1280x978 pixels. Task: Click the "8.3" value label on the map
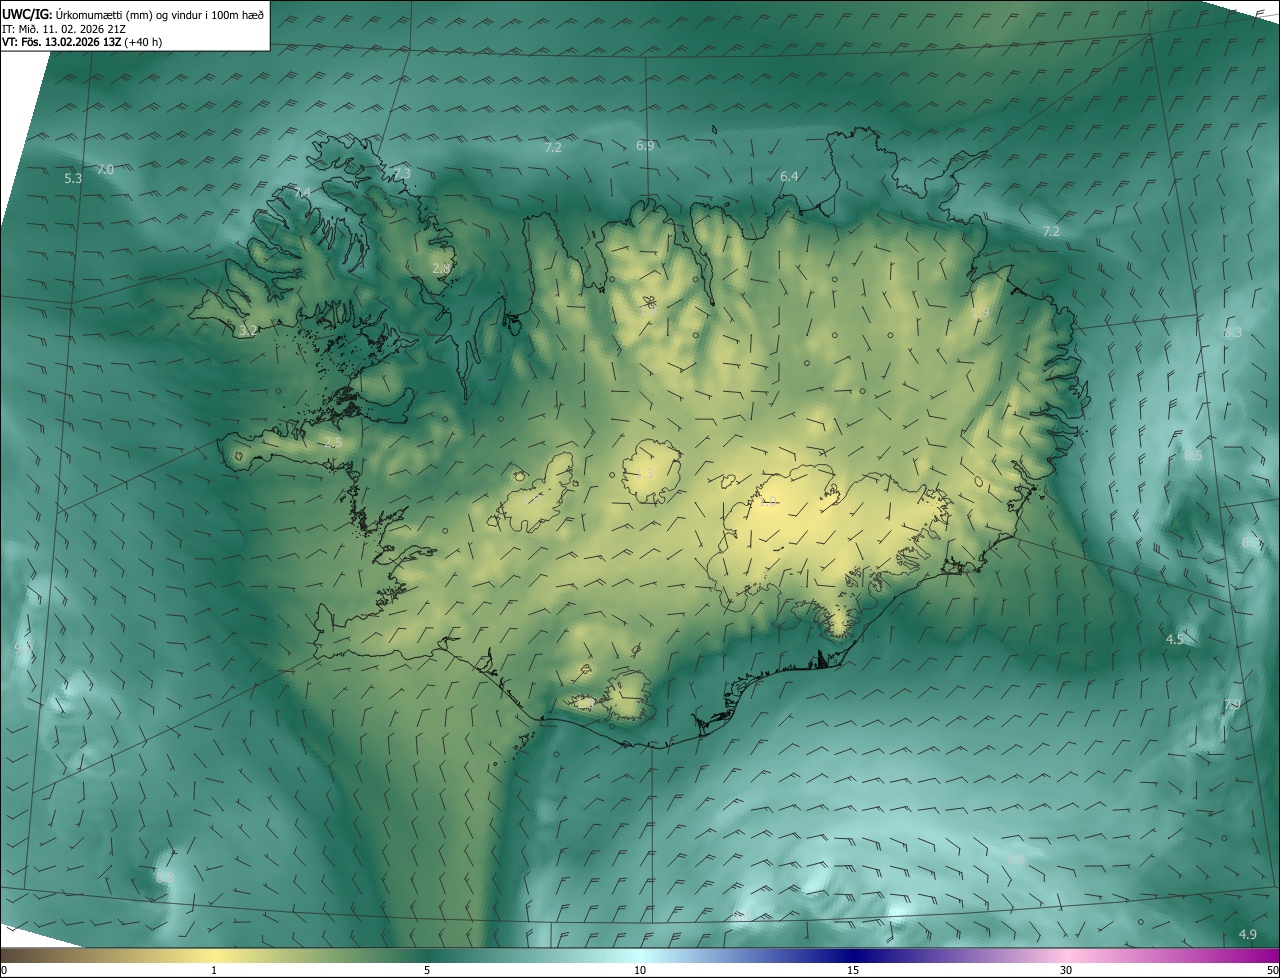[1233, 333]
